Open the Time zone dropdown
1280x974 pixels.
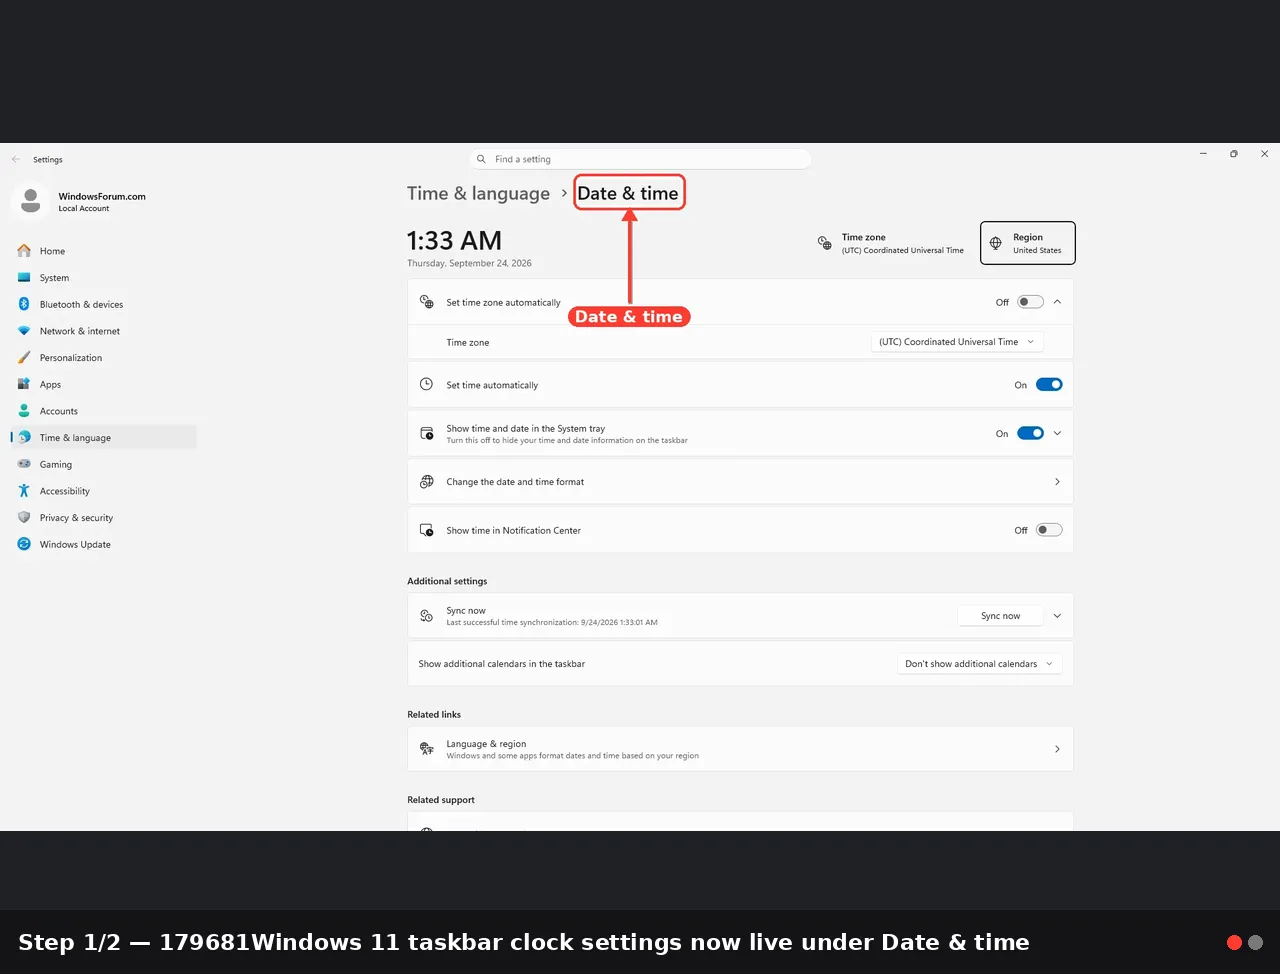tap(957, 342)
